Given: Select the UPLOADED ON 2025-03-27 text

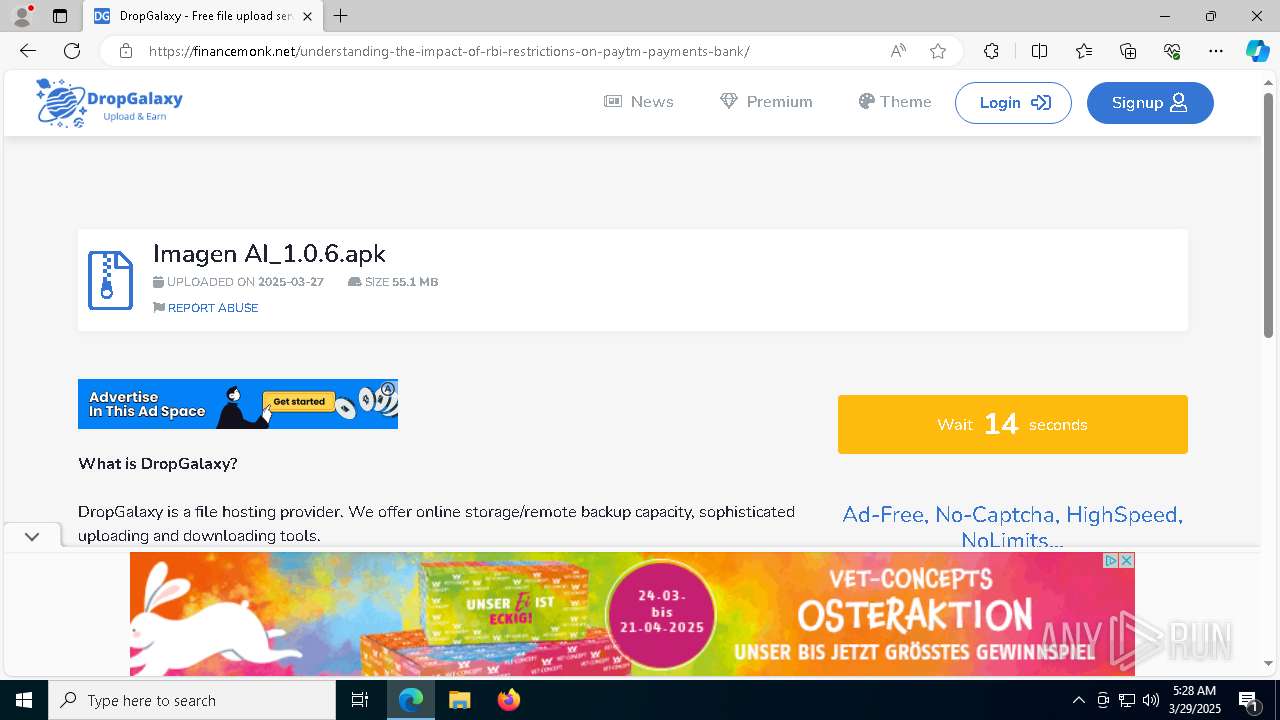Looking at the screenshot, I should [x=239, y=282].
